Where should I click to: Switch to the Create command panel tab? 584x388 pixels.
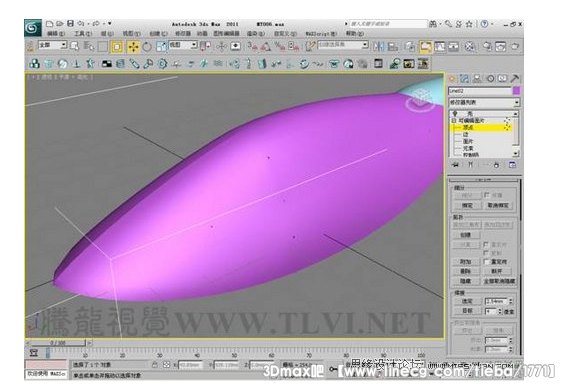pyautogui.click(x=452, y=79)
